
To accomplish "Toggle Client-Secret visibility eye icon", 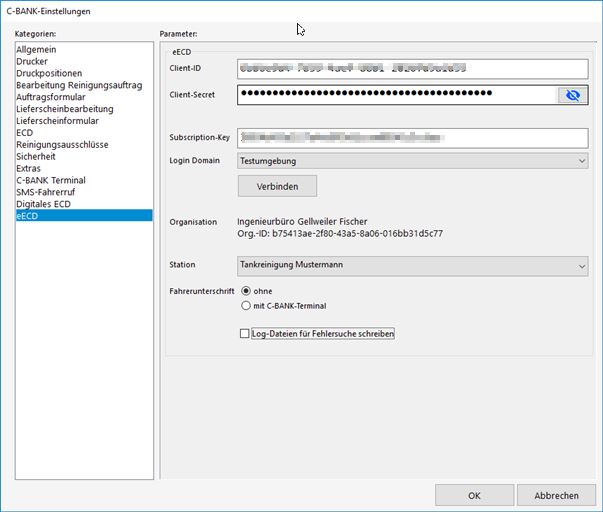I will pos(573,95).
